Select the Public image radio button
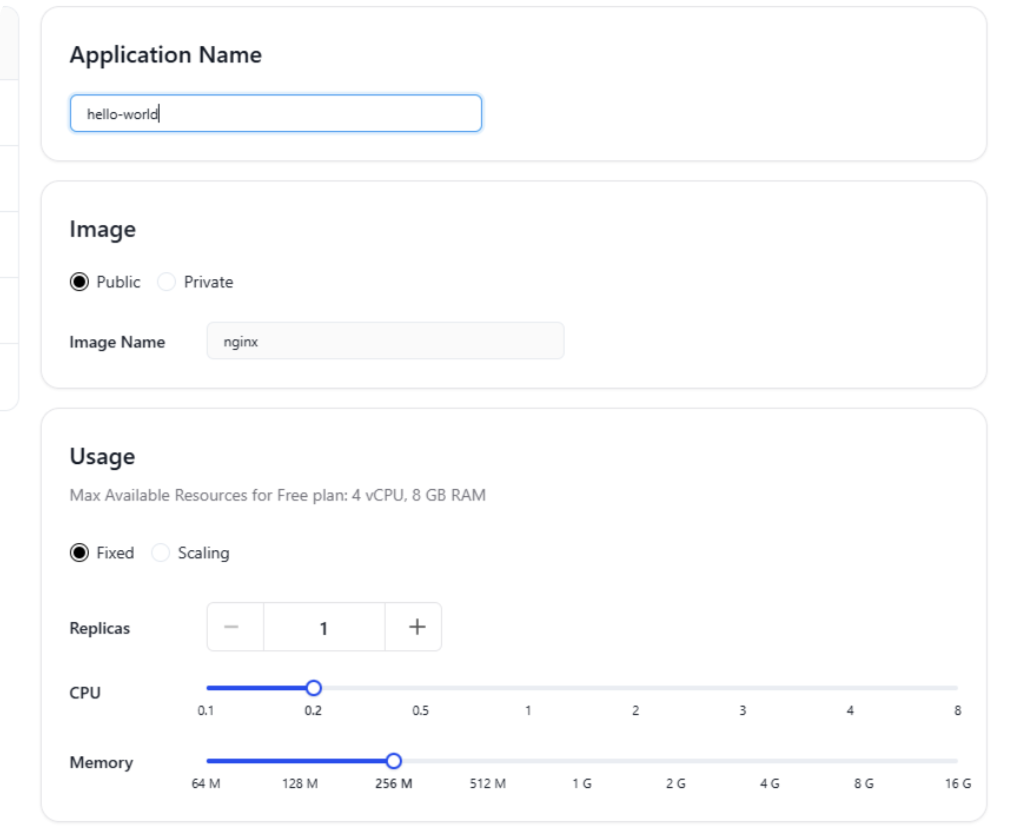 pos(79,282)
